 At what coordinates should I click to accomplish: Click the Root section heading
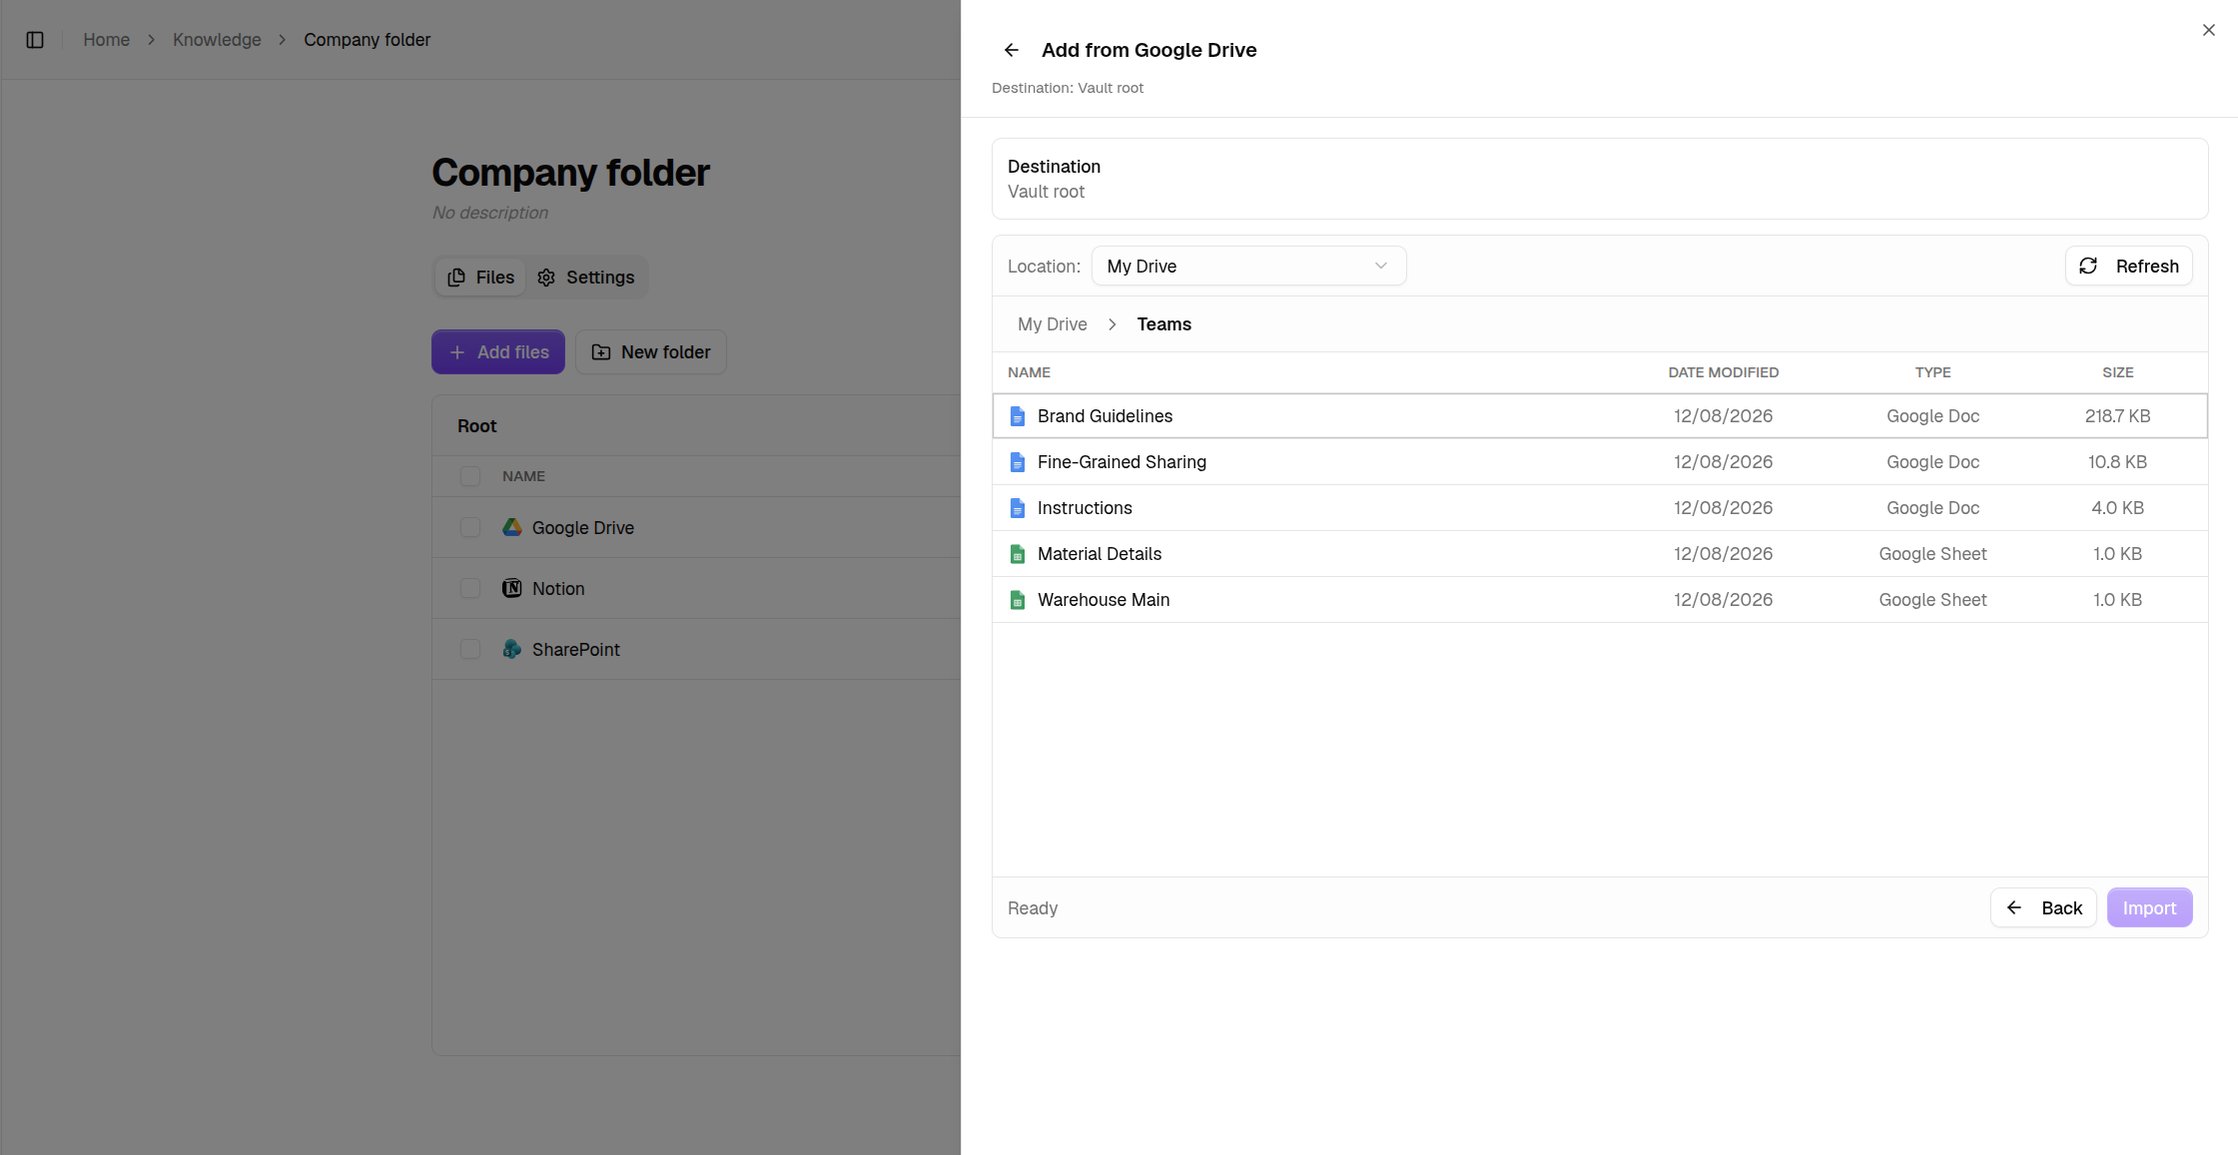(477, 426)
